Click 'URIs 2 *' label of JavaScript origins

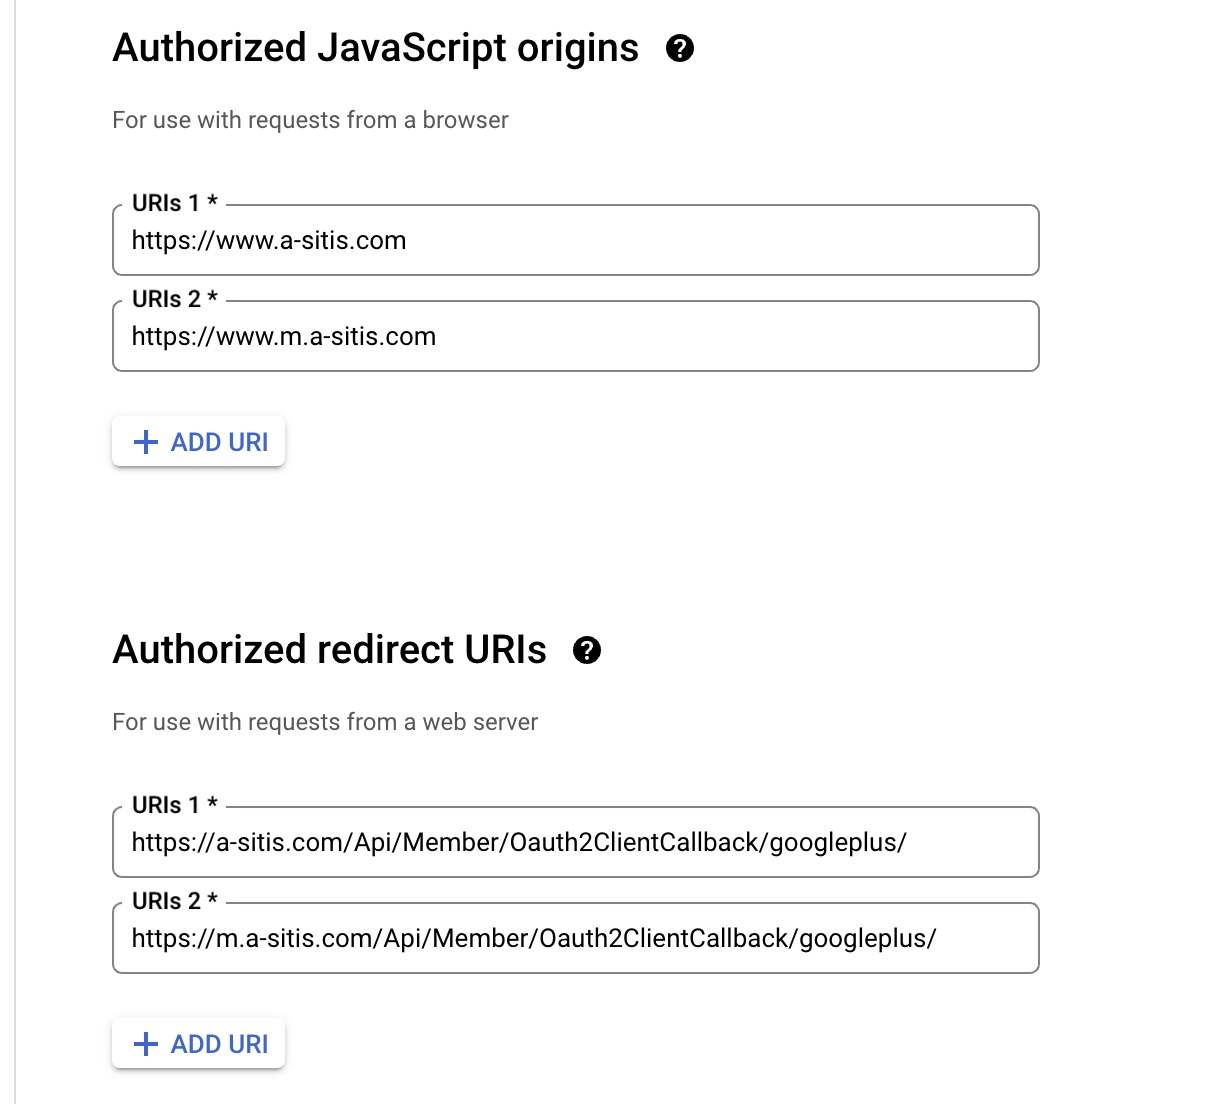pos(174,299)
